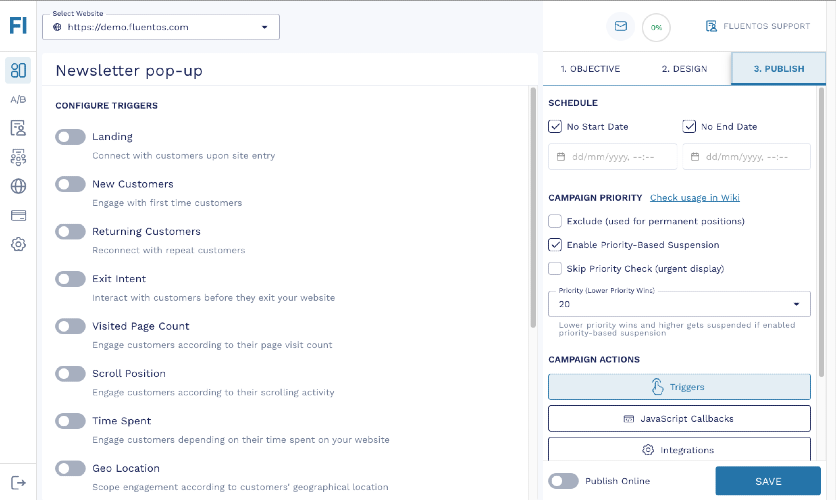Click the Fluentos Support icon
This screenshot has height=500, width=836.
click(x=711, y=26)
